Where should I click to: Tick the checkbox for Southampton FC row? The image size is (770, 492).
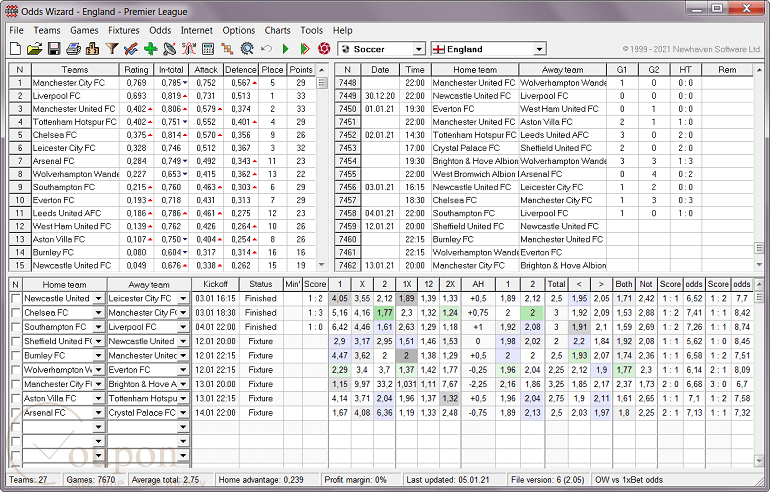point(16,327)
